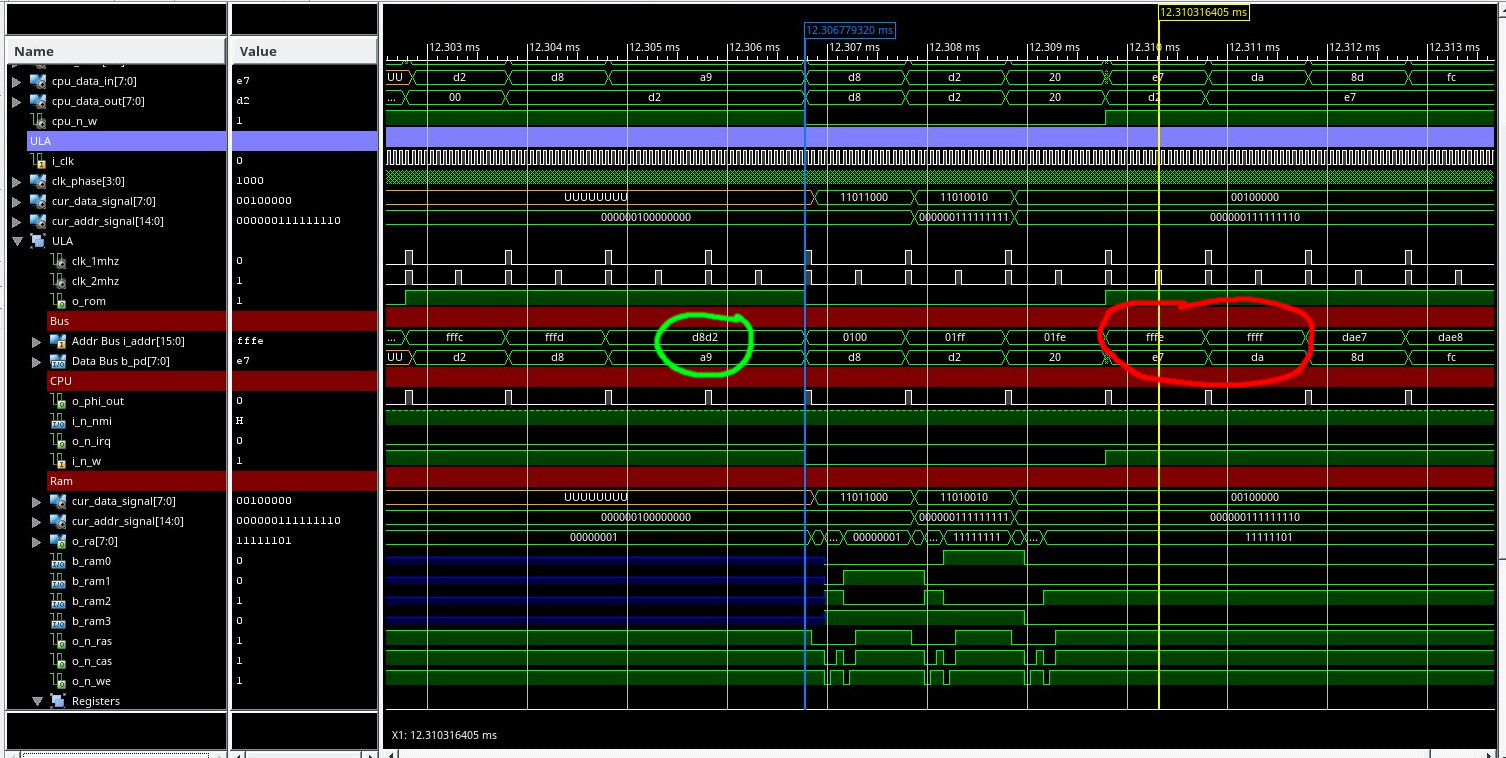Click value 11111101 in the o_ra Value cell

tap(266, 541)
